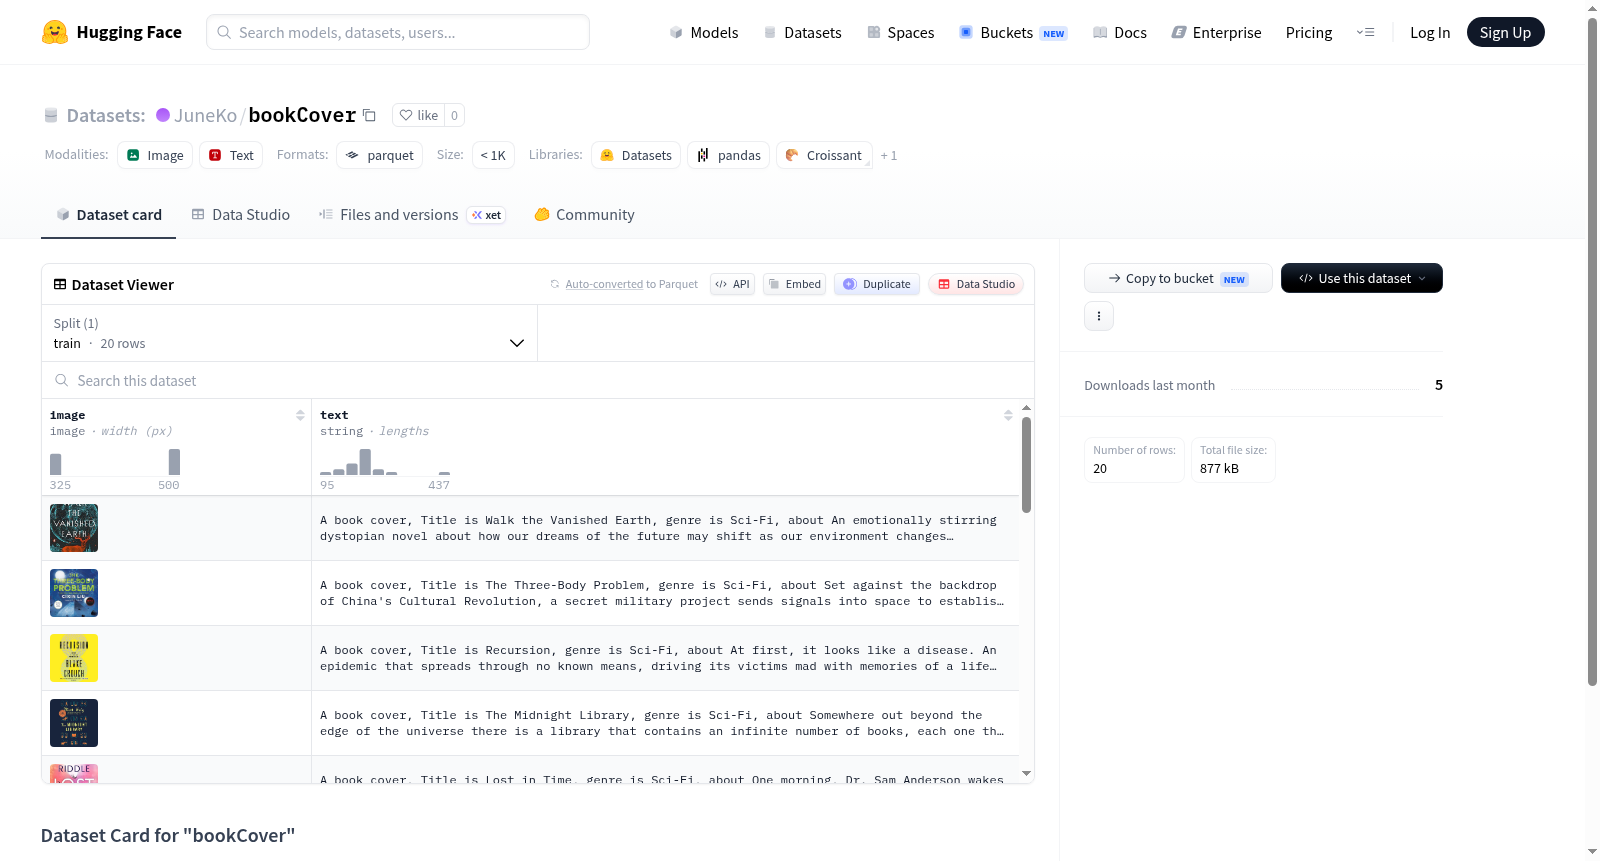The width and height of the screenshot is (1600, 861).
Task: Open the Walk the Vanished Earth cover thumbnail
Action: [x=74, y=528]
